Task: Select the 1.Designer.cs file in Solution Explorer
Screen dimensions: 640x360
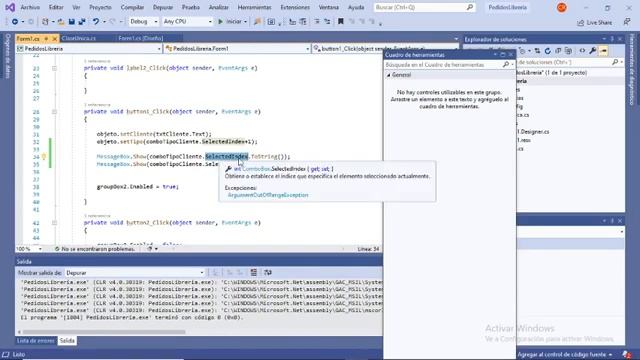Action: [533, 132]
